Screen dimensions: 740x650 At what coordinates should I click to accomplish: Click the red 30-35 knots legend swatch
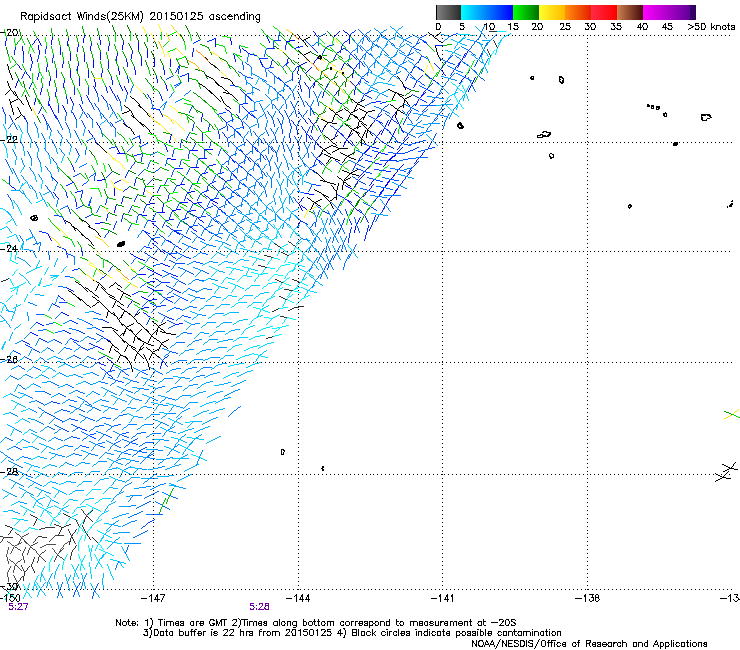point(604,12)
